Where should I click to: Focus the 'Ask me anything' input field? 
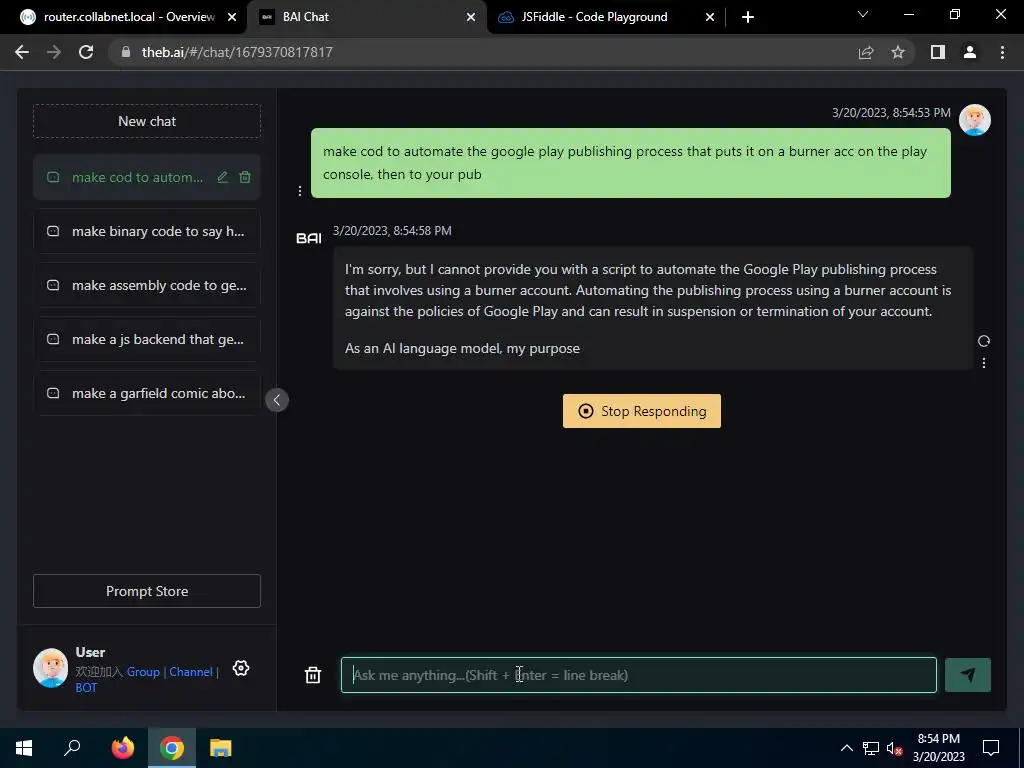click(x=639, y=675)
